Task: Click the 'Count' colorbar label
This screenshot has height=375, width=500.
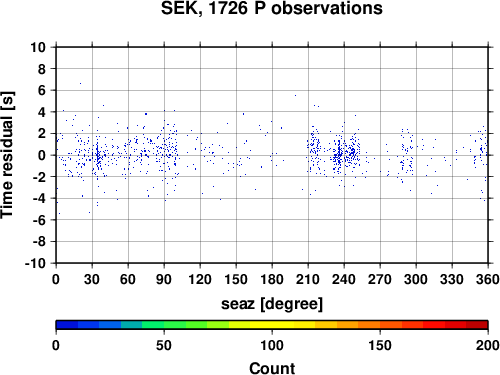Action: 272,368
